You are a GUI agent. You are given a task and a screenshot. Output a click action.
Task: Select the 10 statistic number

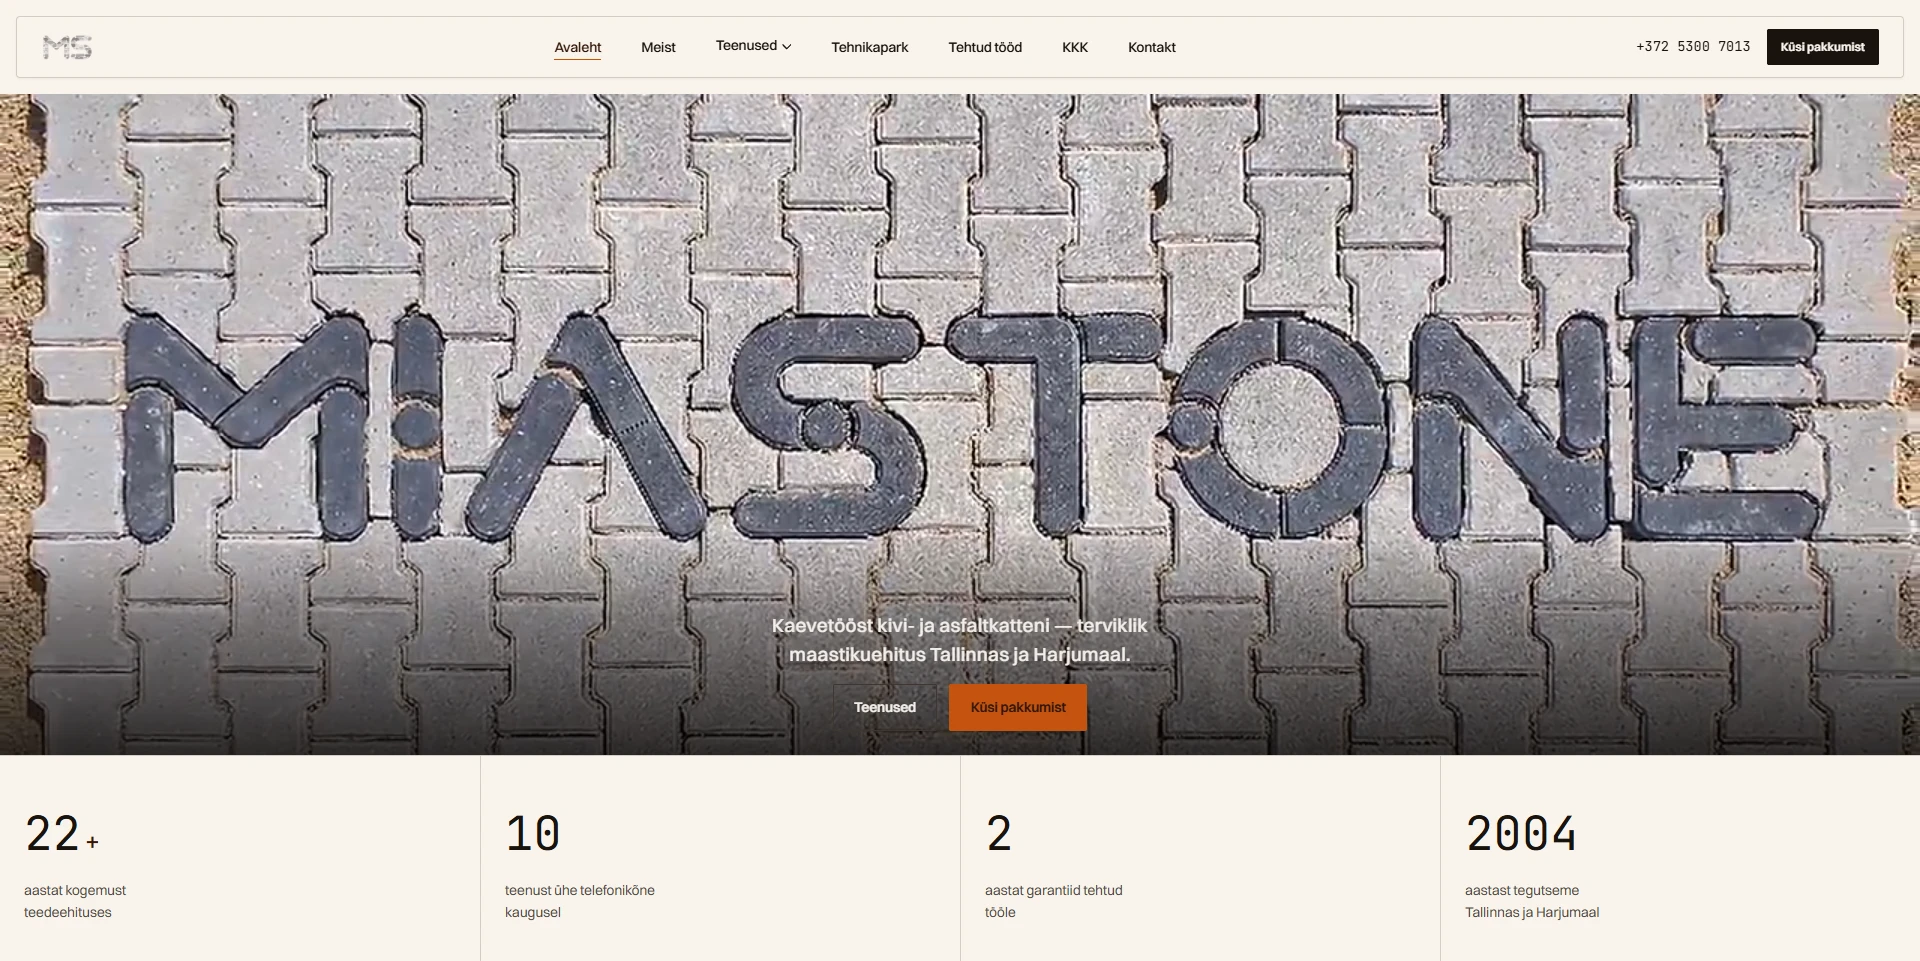[x=533, y=834]
